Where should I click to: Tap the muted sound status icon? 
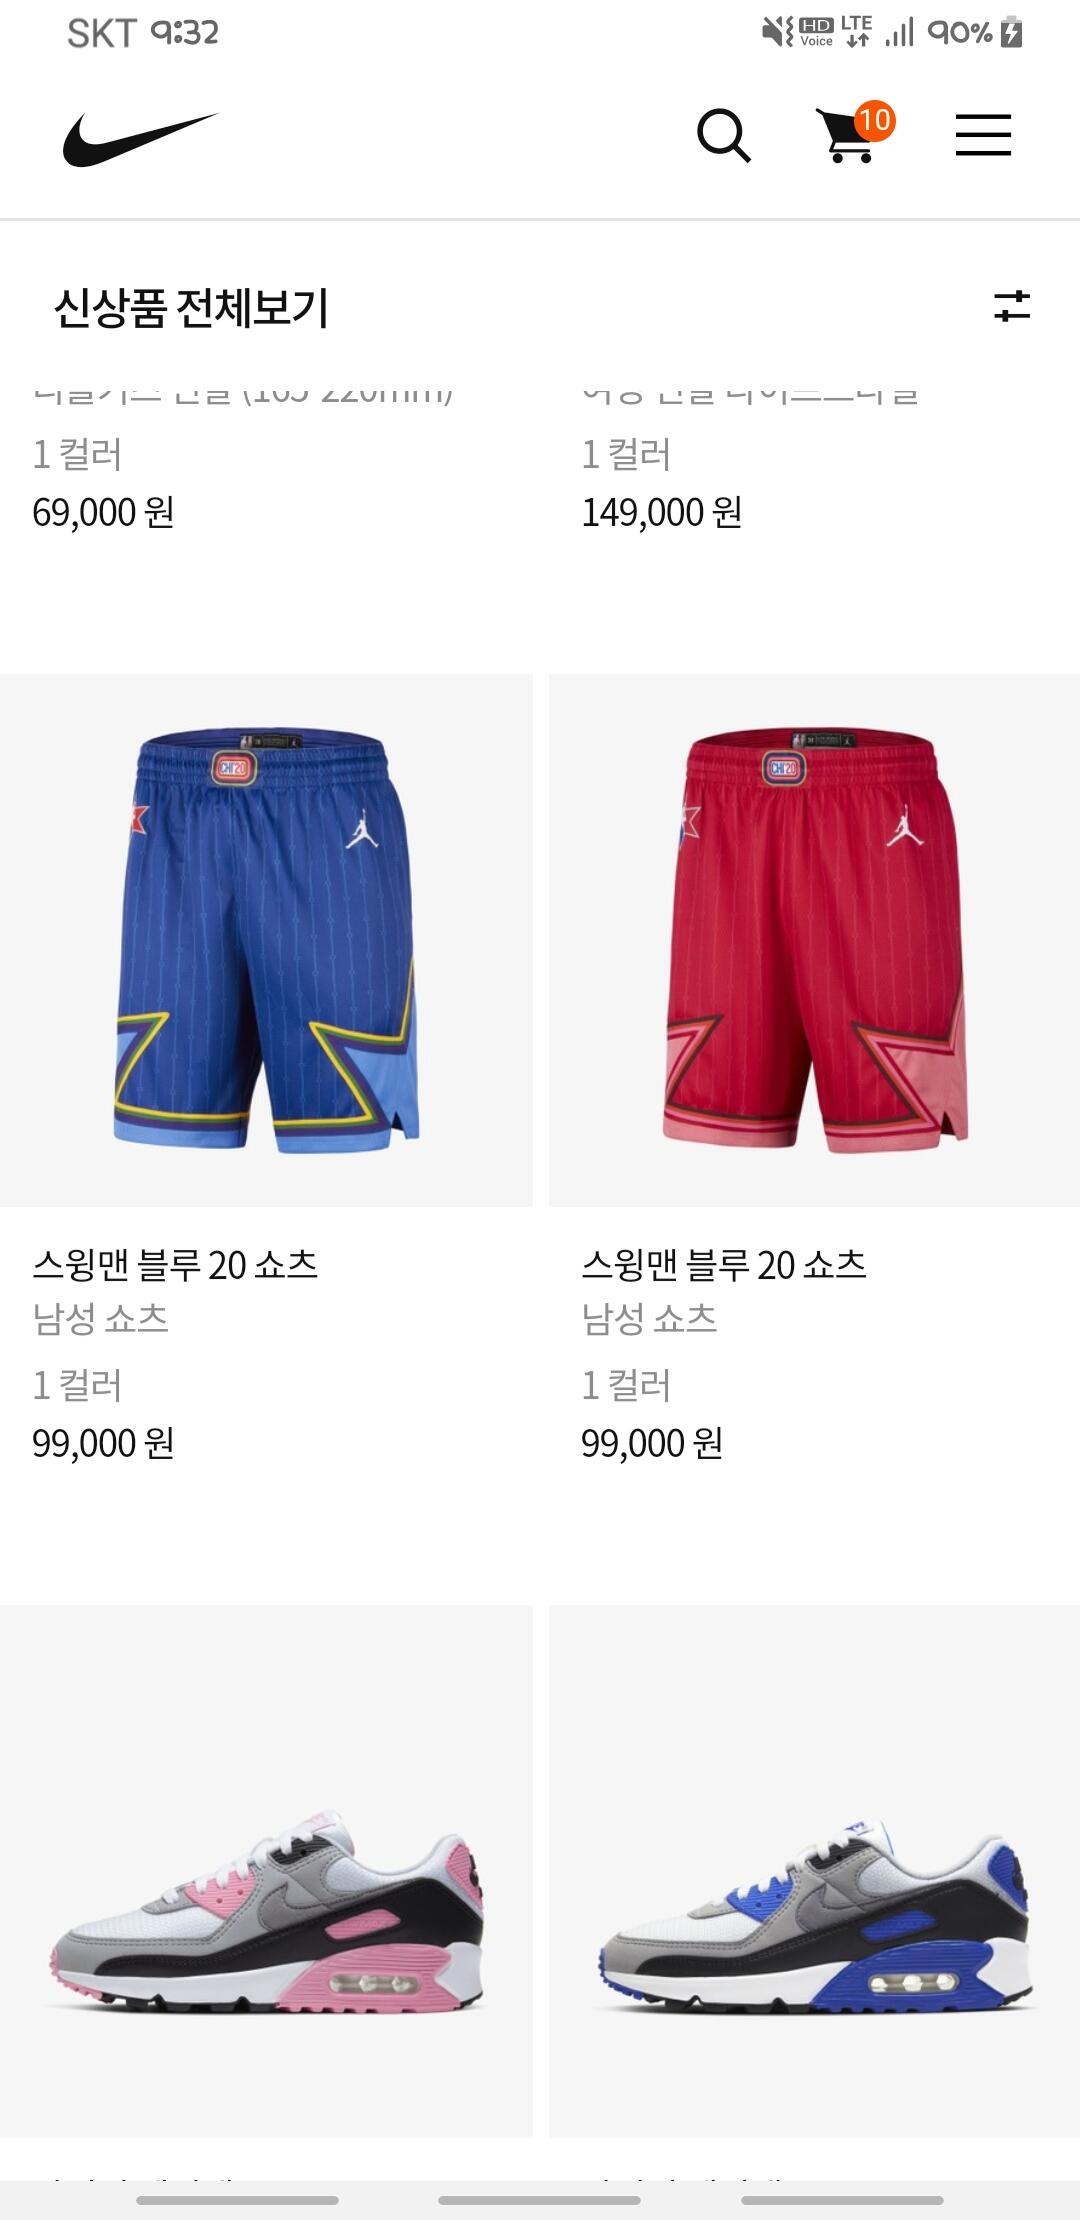(775, 33)
